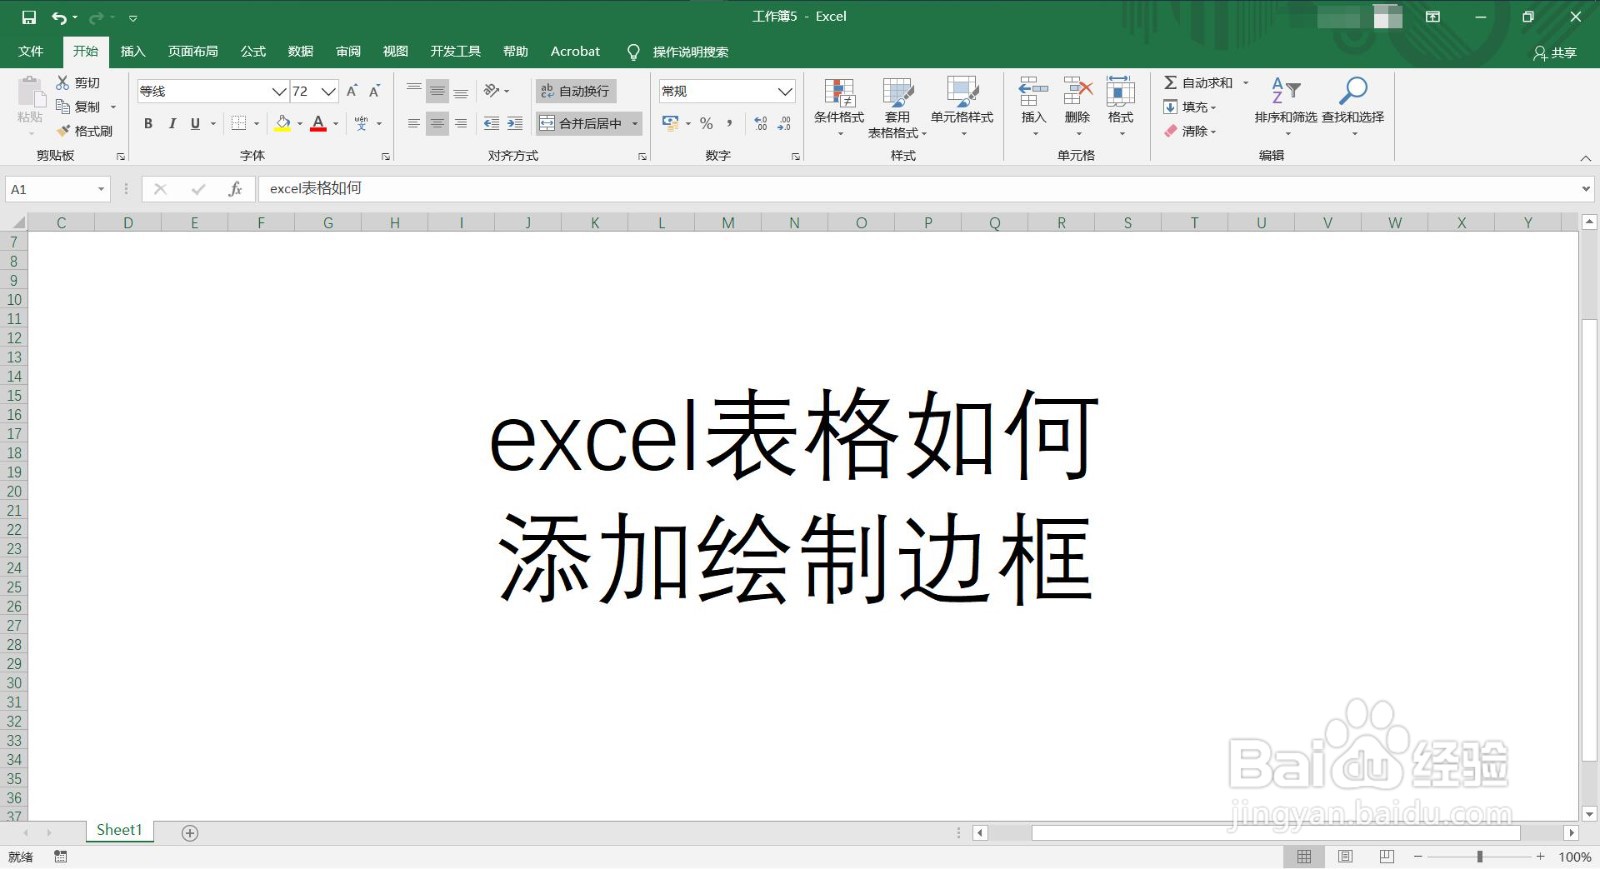Screen dimensions: 1600x869
Task: Expand the formula bar chevron
Action: (x=1586, y=189)
